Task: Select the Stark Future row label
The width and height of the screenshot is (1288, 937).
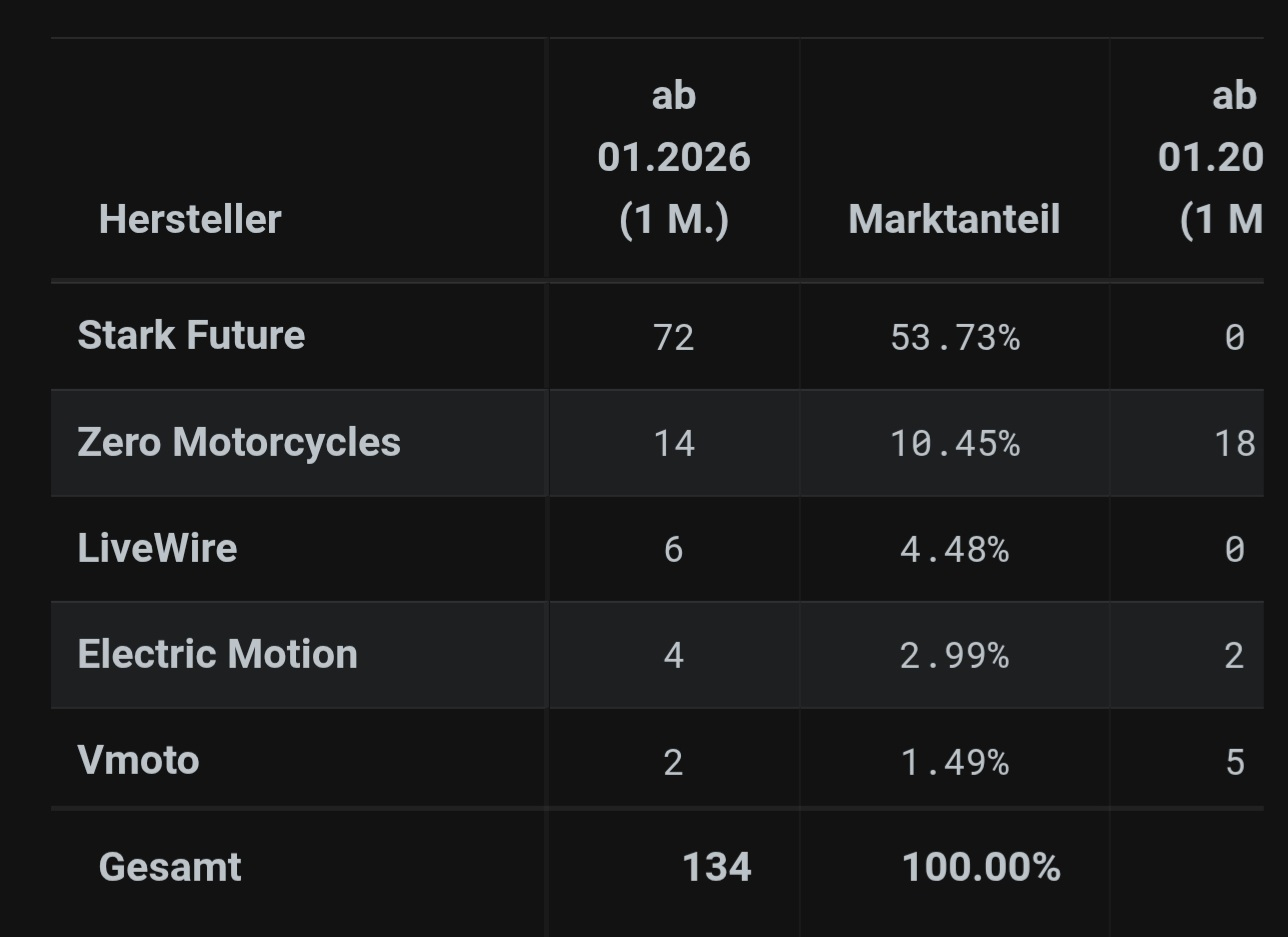Action: coord(191,335)
